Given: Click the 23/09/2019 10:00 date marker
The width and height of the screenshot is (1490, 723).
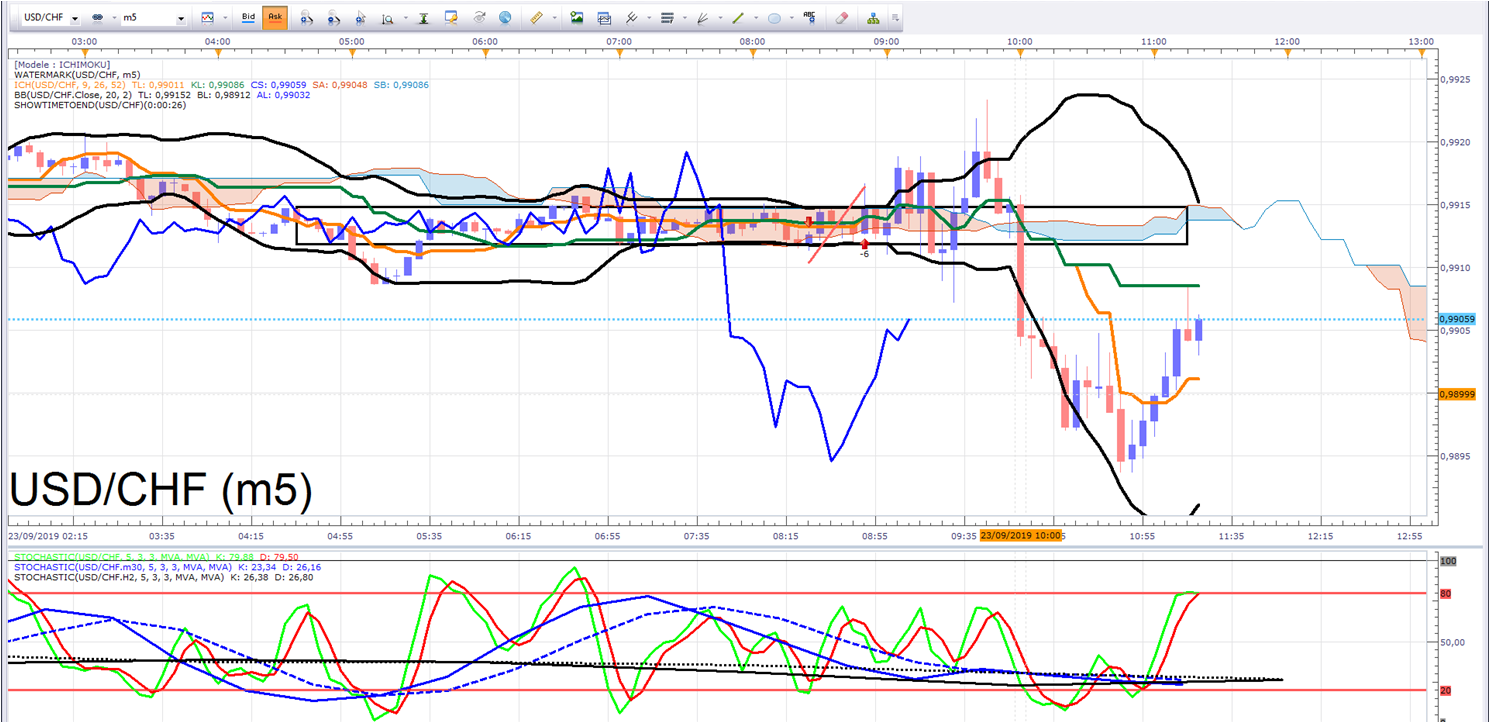Looking at the screenshot, I should pyautogui.click(x=1020, y=536).
